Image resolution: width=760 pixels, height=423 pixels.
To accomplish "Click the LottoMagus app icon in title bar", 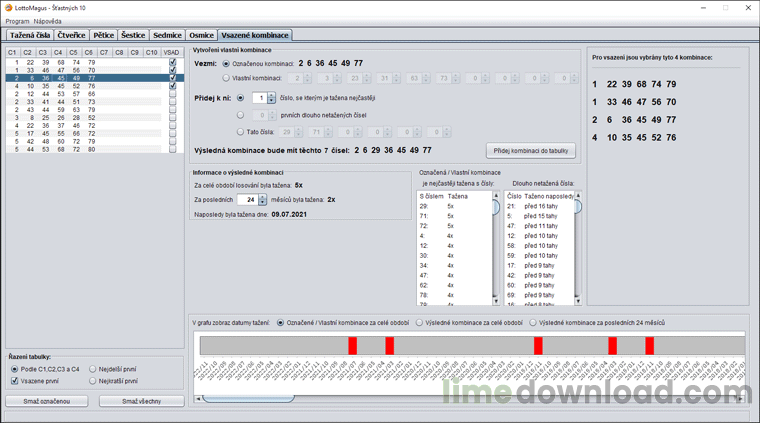I will (x=9, y=8).
